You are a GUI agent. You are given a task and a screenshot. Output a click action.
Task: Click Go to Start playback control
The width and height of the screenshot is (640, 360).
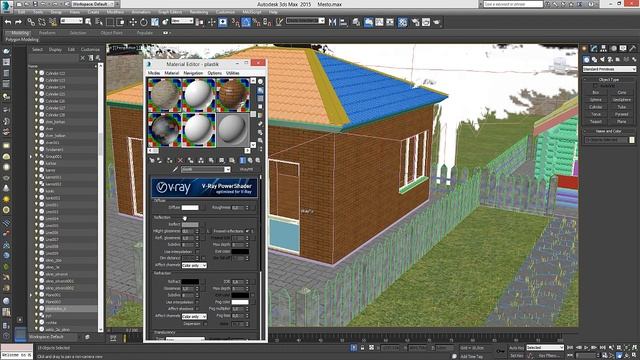570,347
